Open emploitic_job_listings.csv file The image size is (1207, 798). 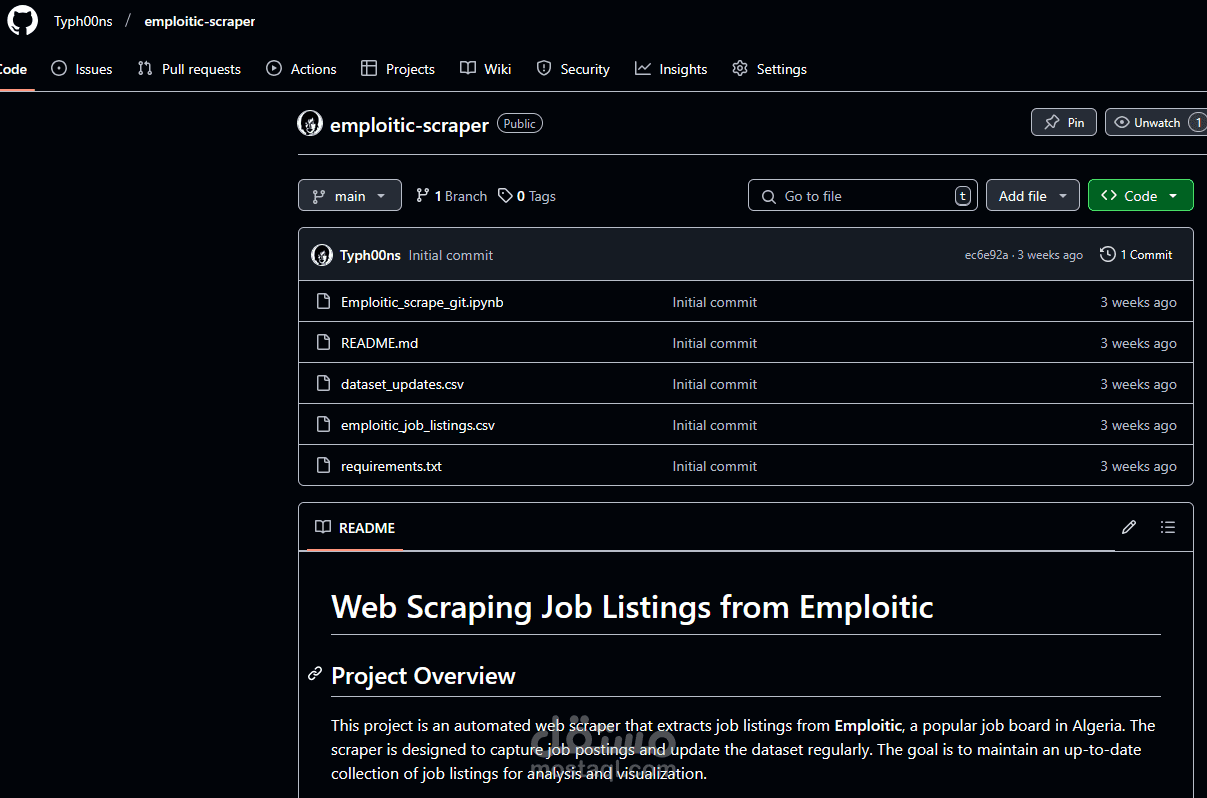418,425
